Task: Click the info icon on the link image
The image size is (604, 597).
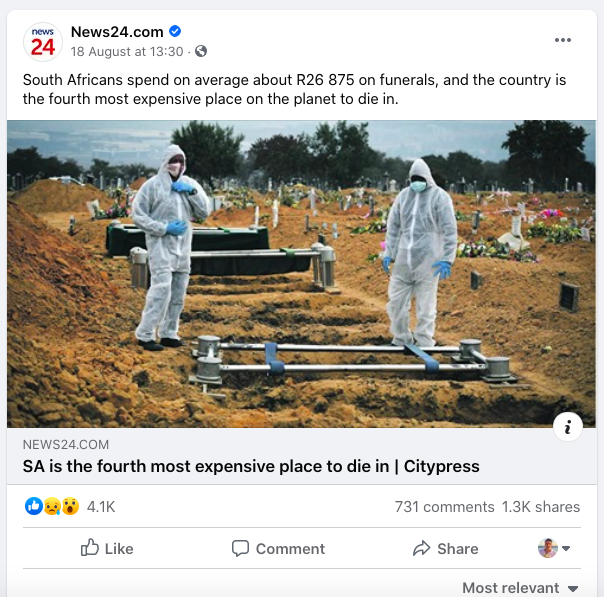Action: point(567,427)
